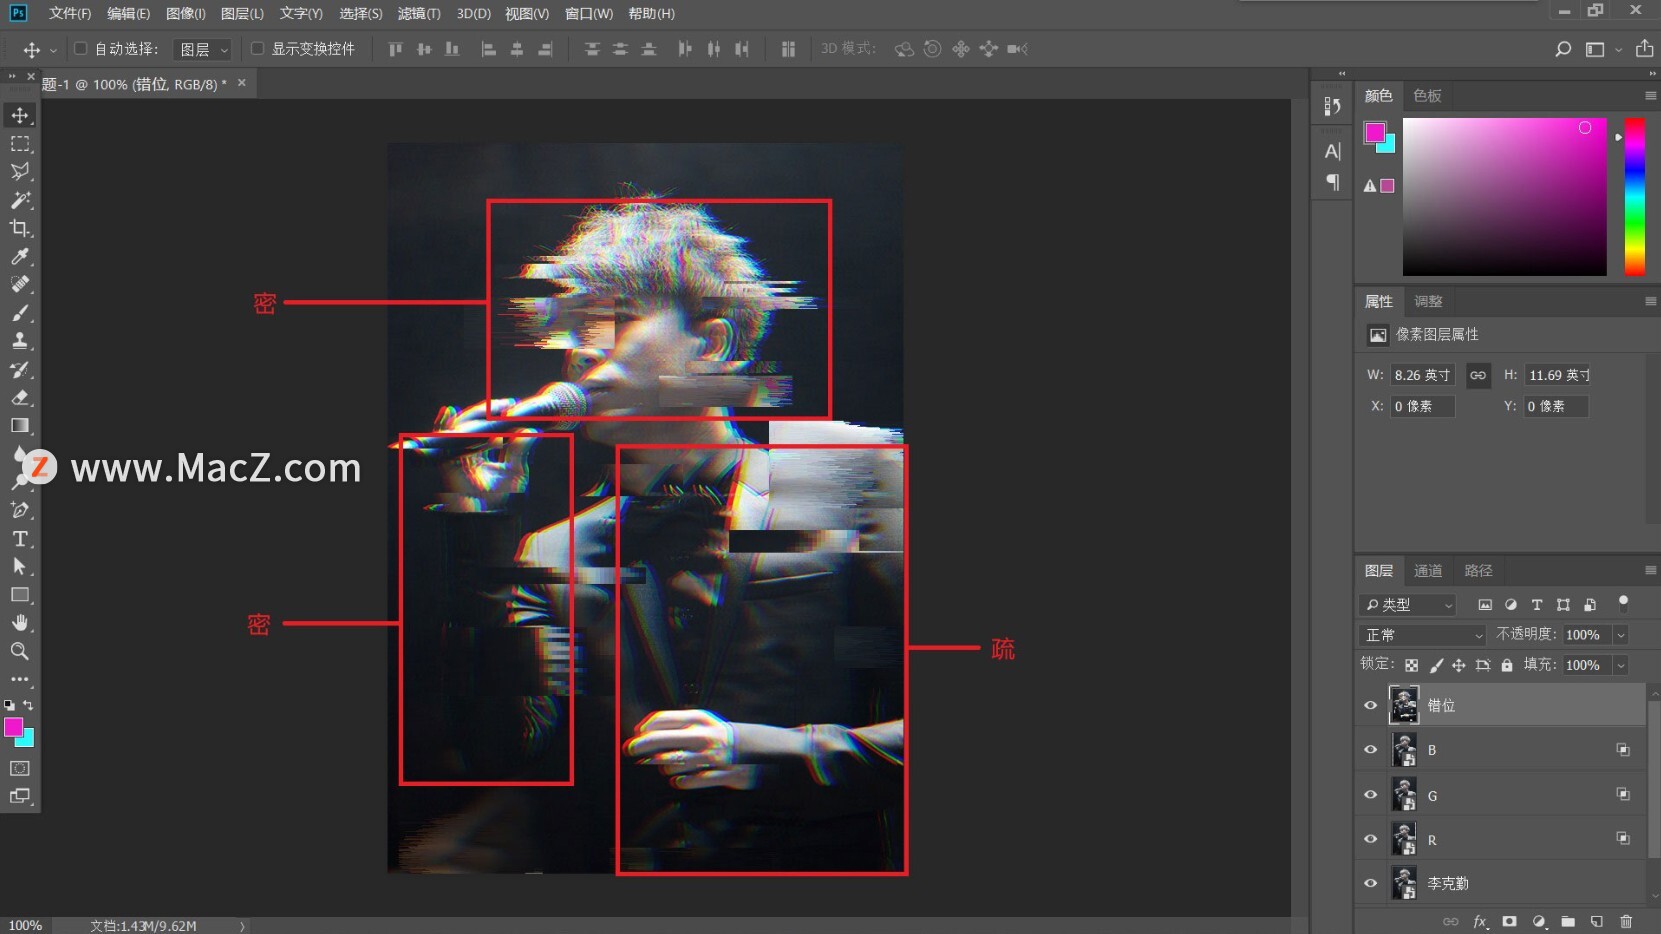Select the Hand tool
1661x934 pixels.
click(20, 622)
